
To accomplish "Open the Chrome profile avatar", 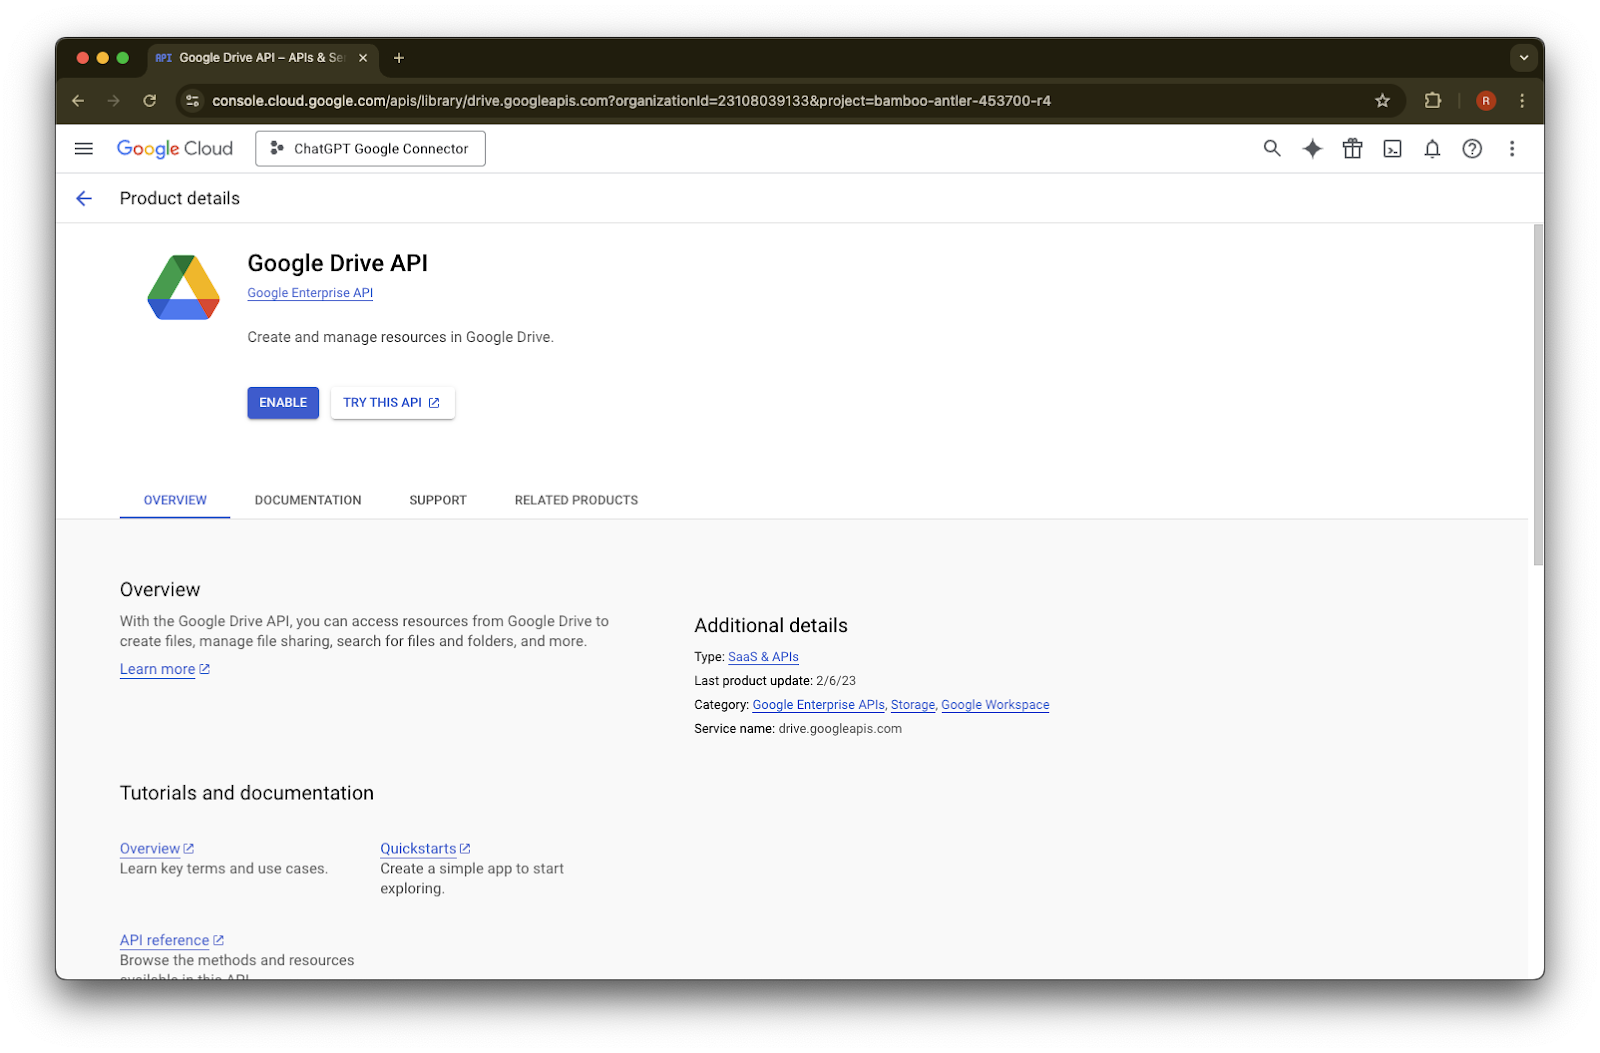I will [x=1486, y=101].
